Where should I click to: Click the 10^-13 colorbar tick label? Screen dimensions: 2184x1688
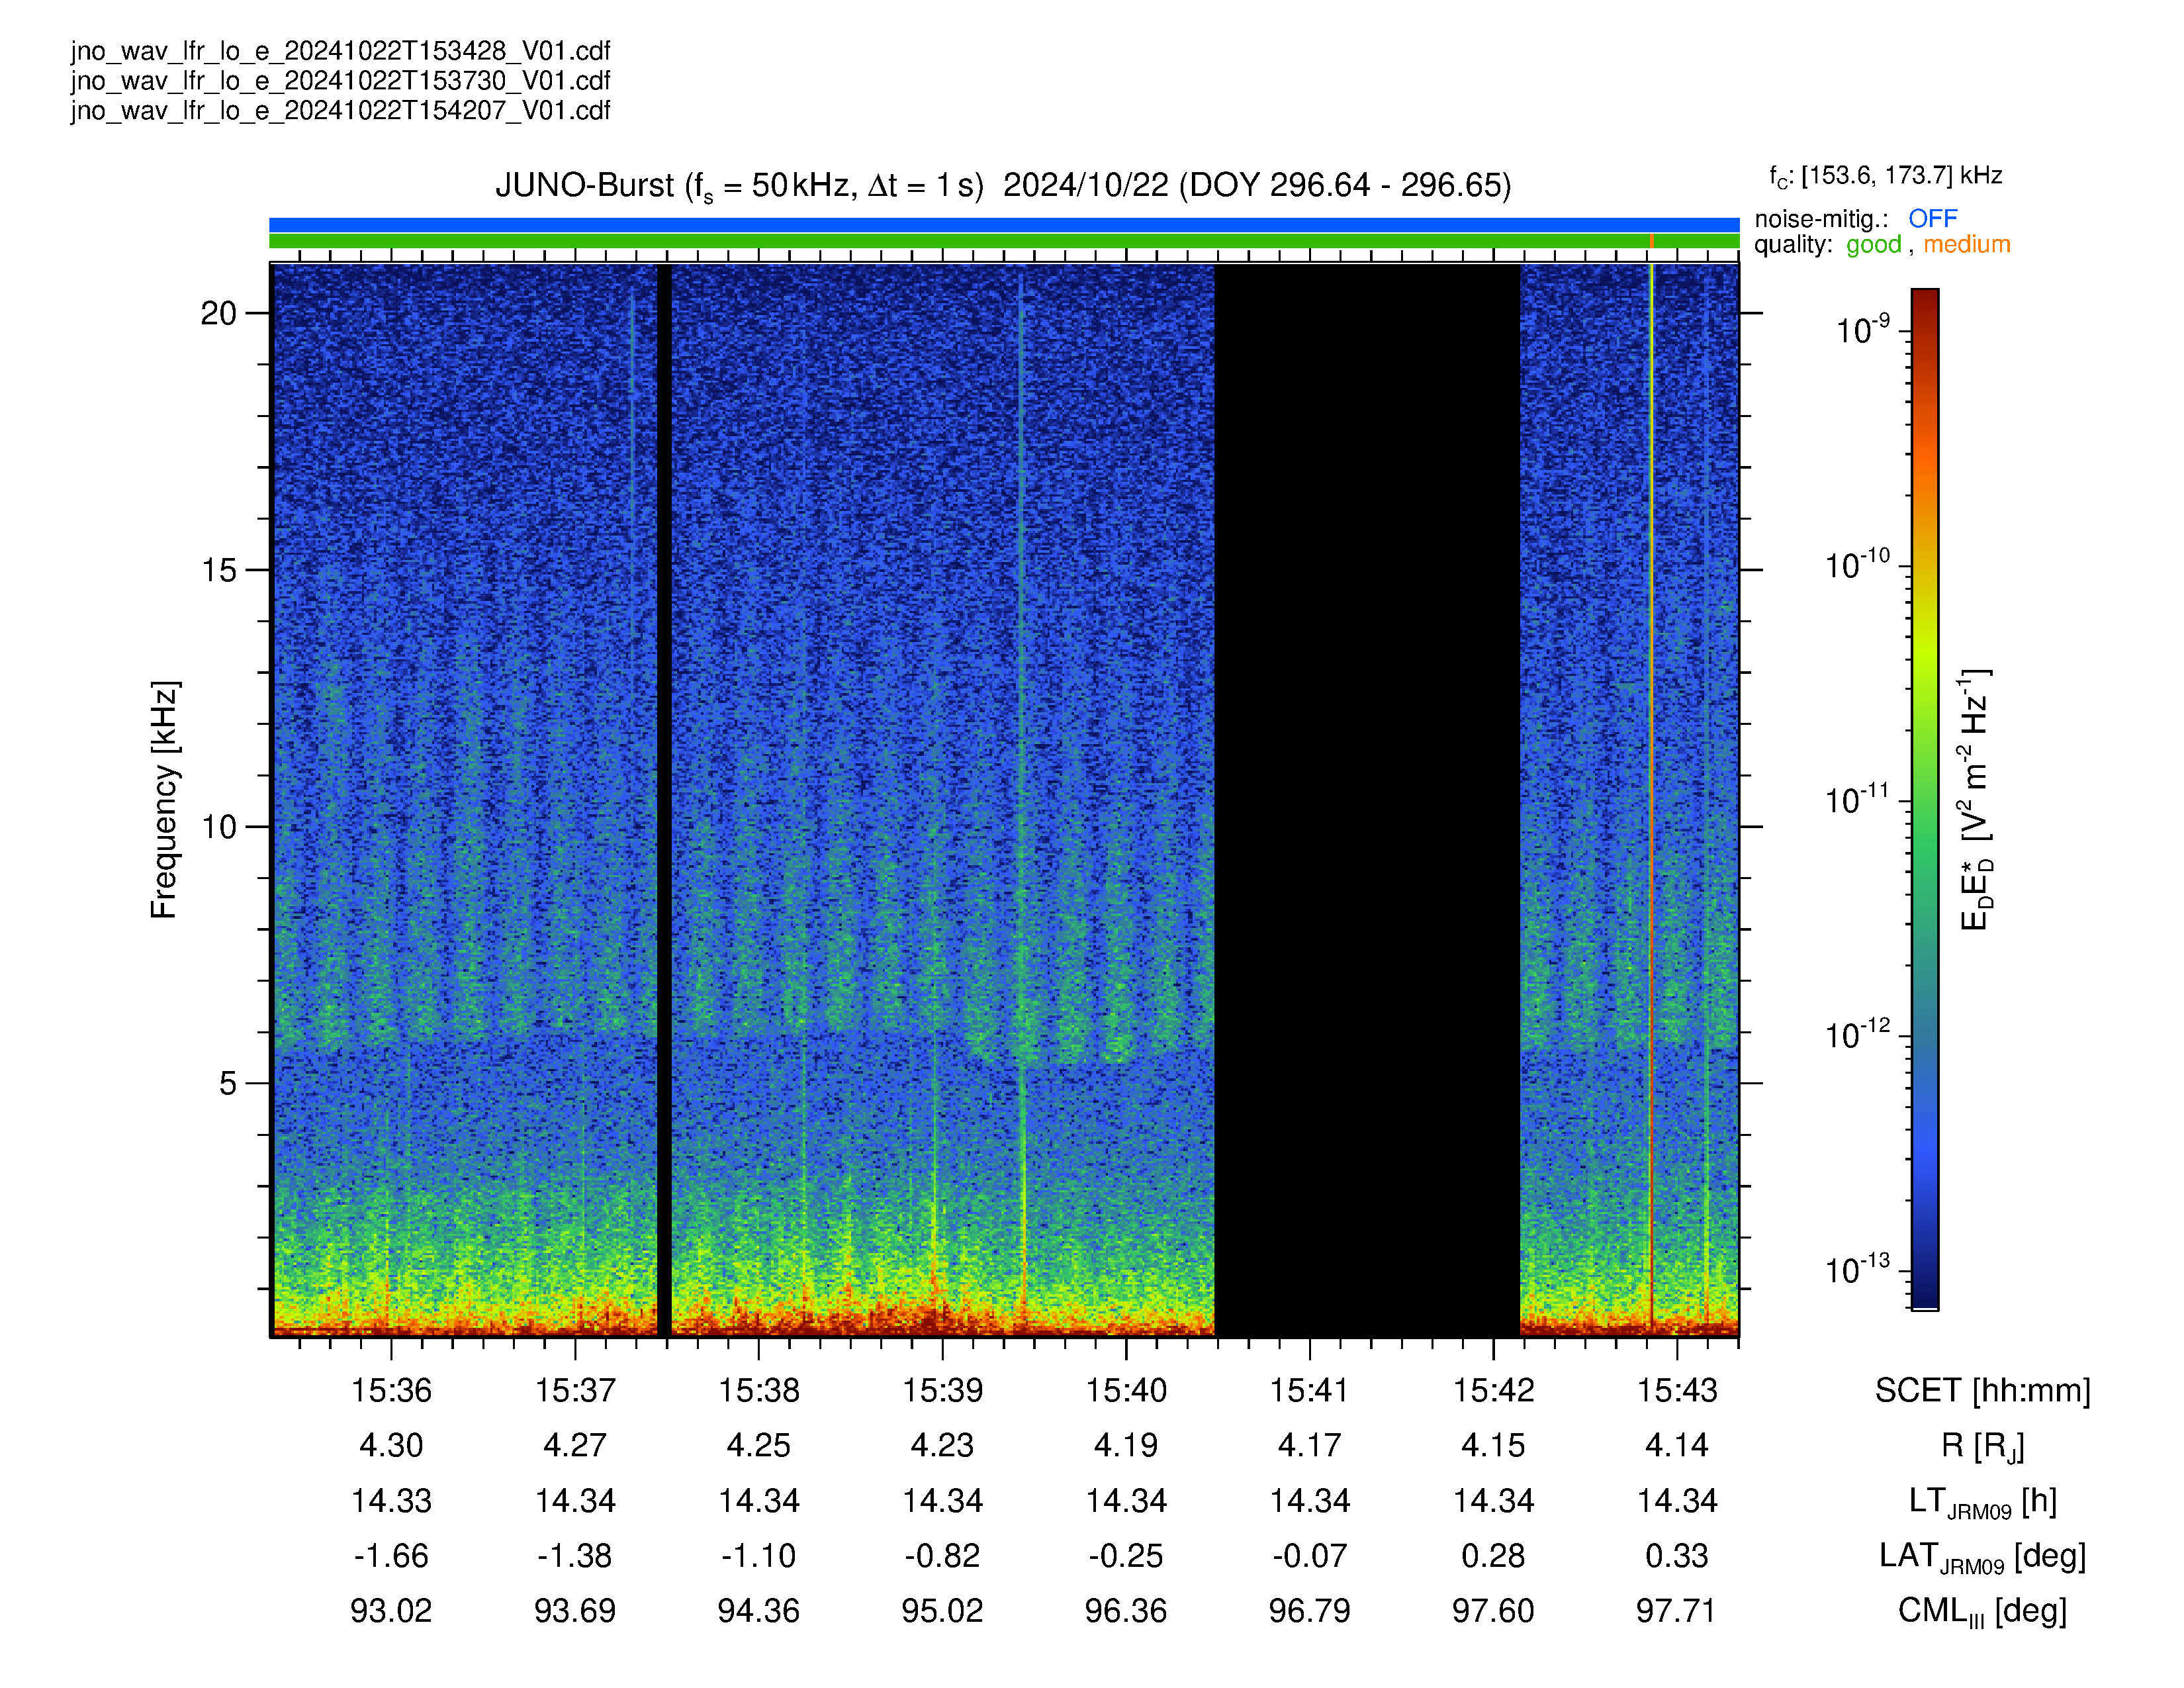tap(1858, 1270)
